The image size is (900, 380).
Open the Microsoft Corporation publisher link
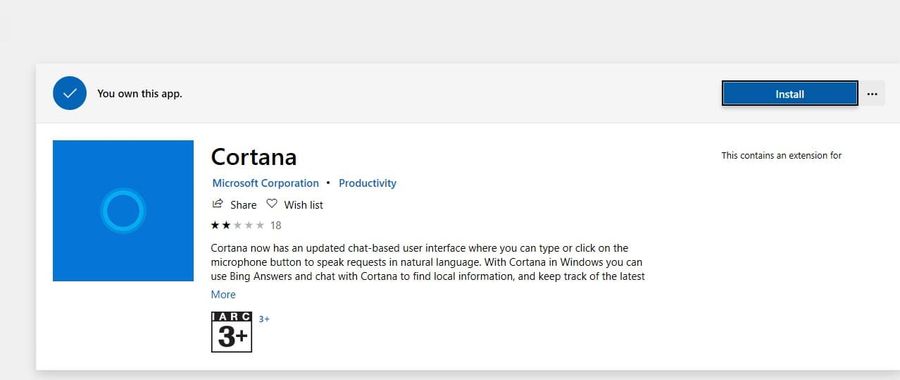pyautogui.click(x=265, y=183)
